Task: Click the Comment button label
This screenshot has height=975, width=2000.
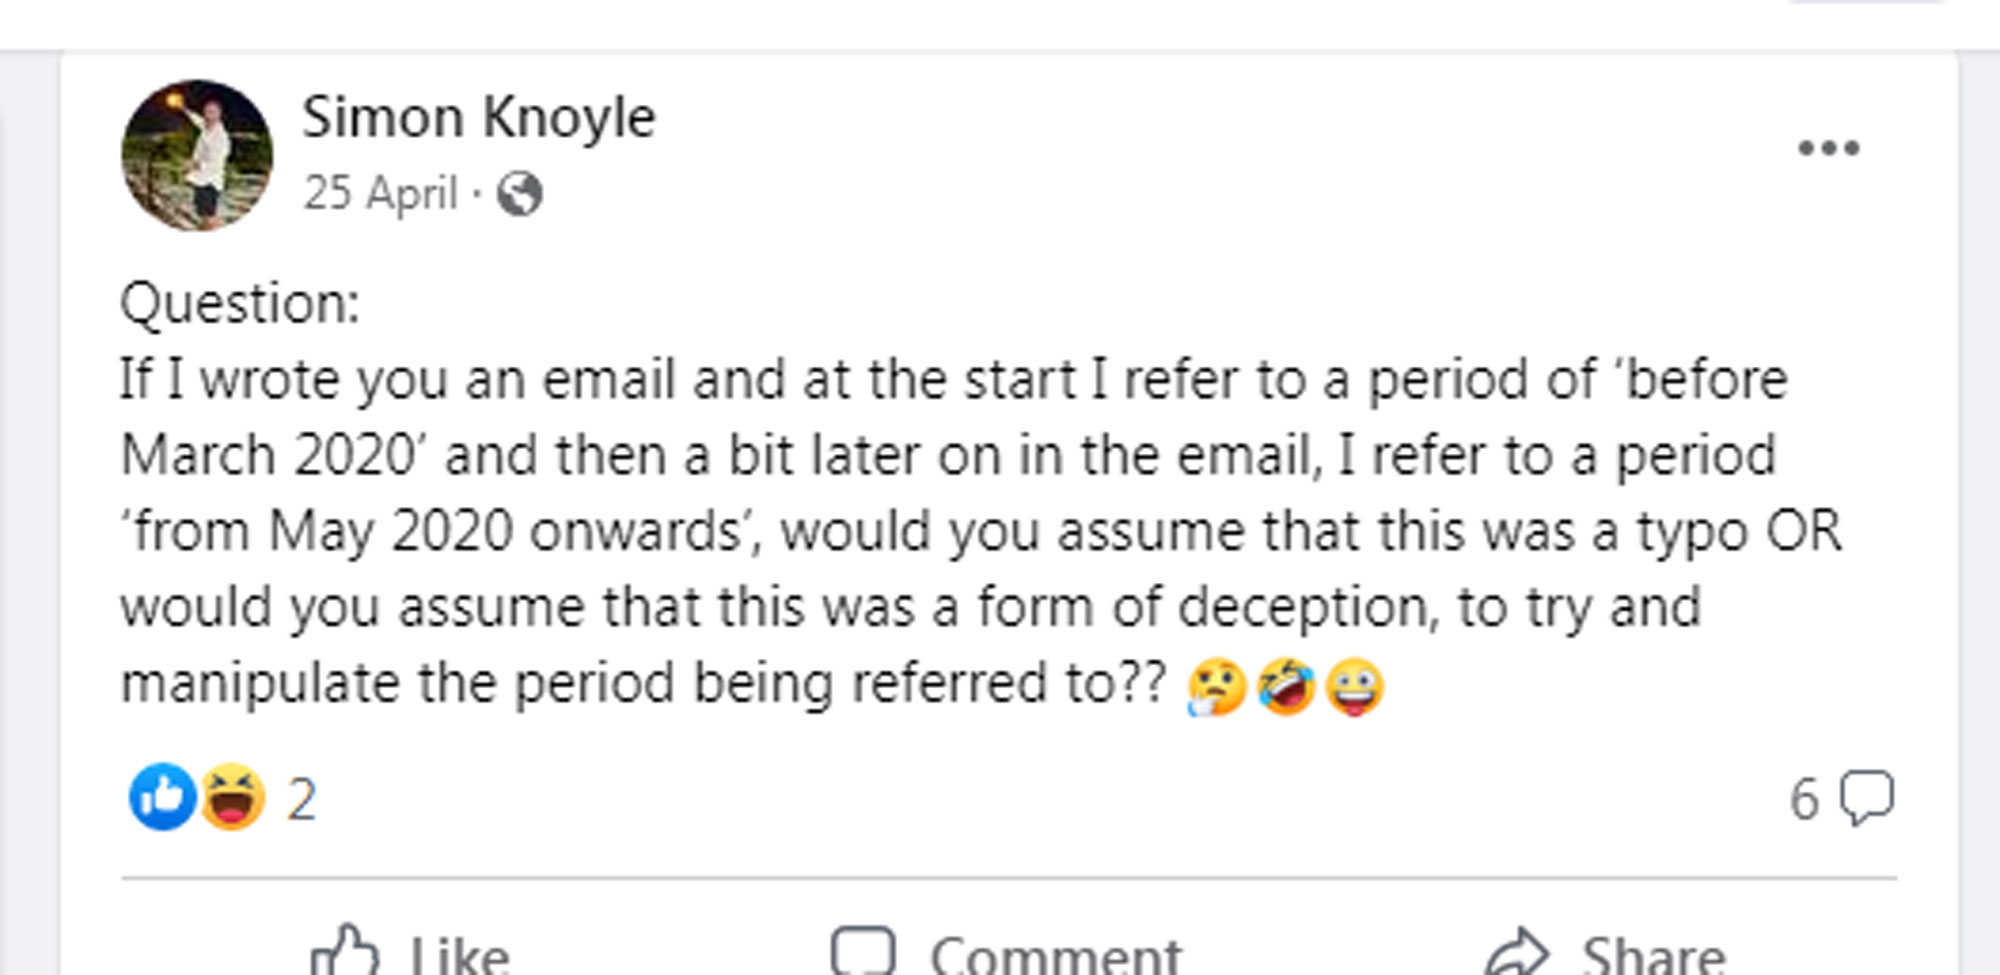Action: coord(1056,955)
